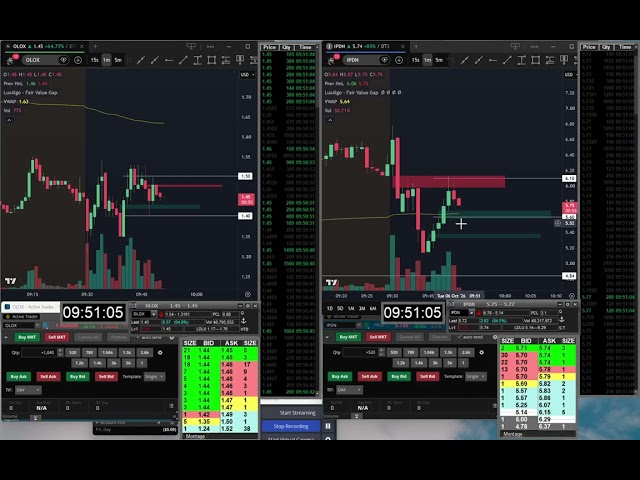This screenshot has width=640, height=480.
Task: Open Template Single dropdown in IPDN Active Trader
Action: 476,376
